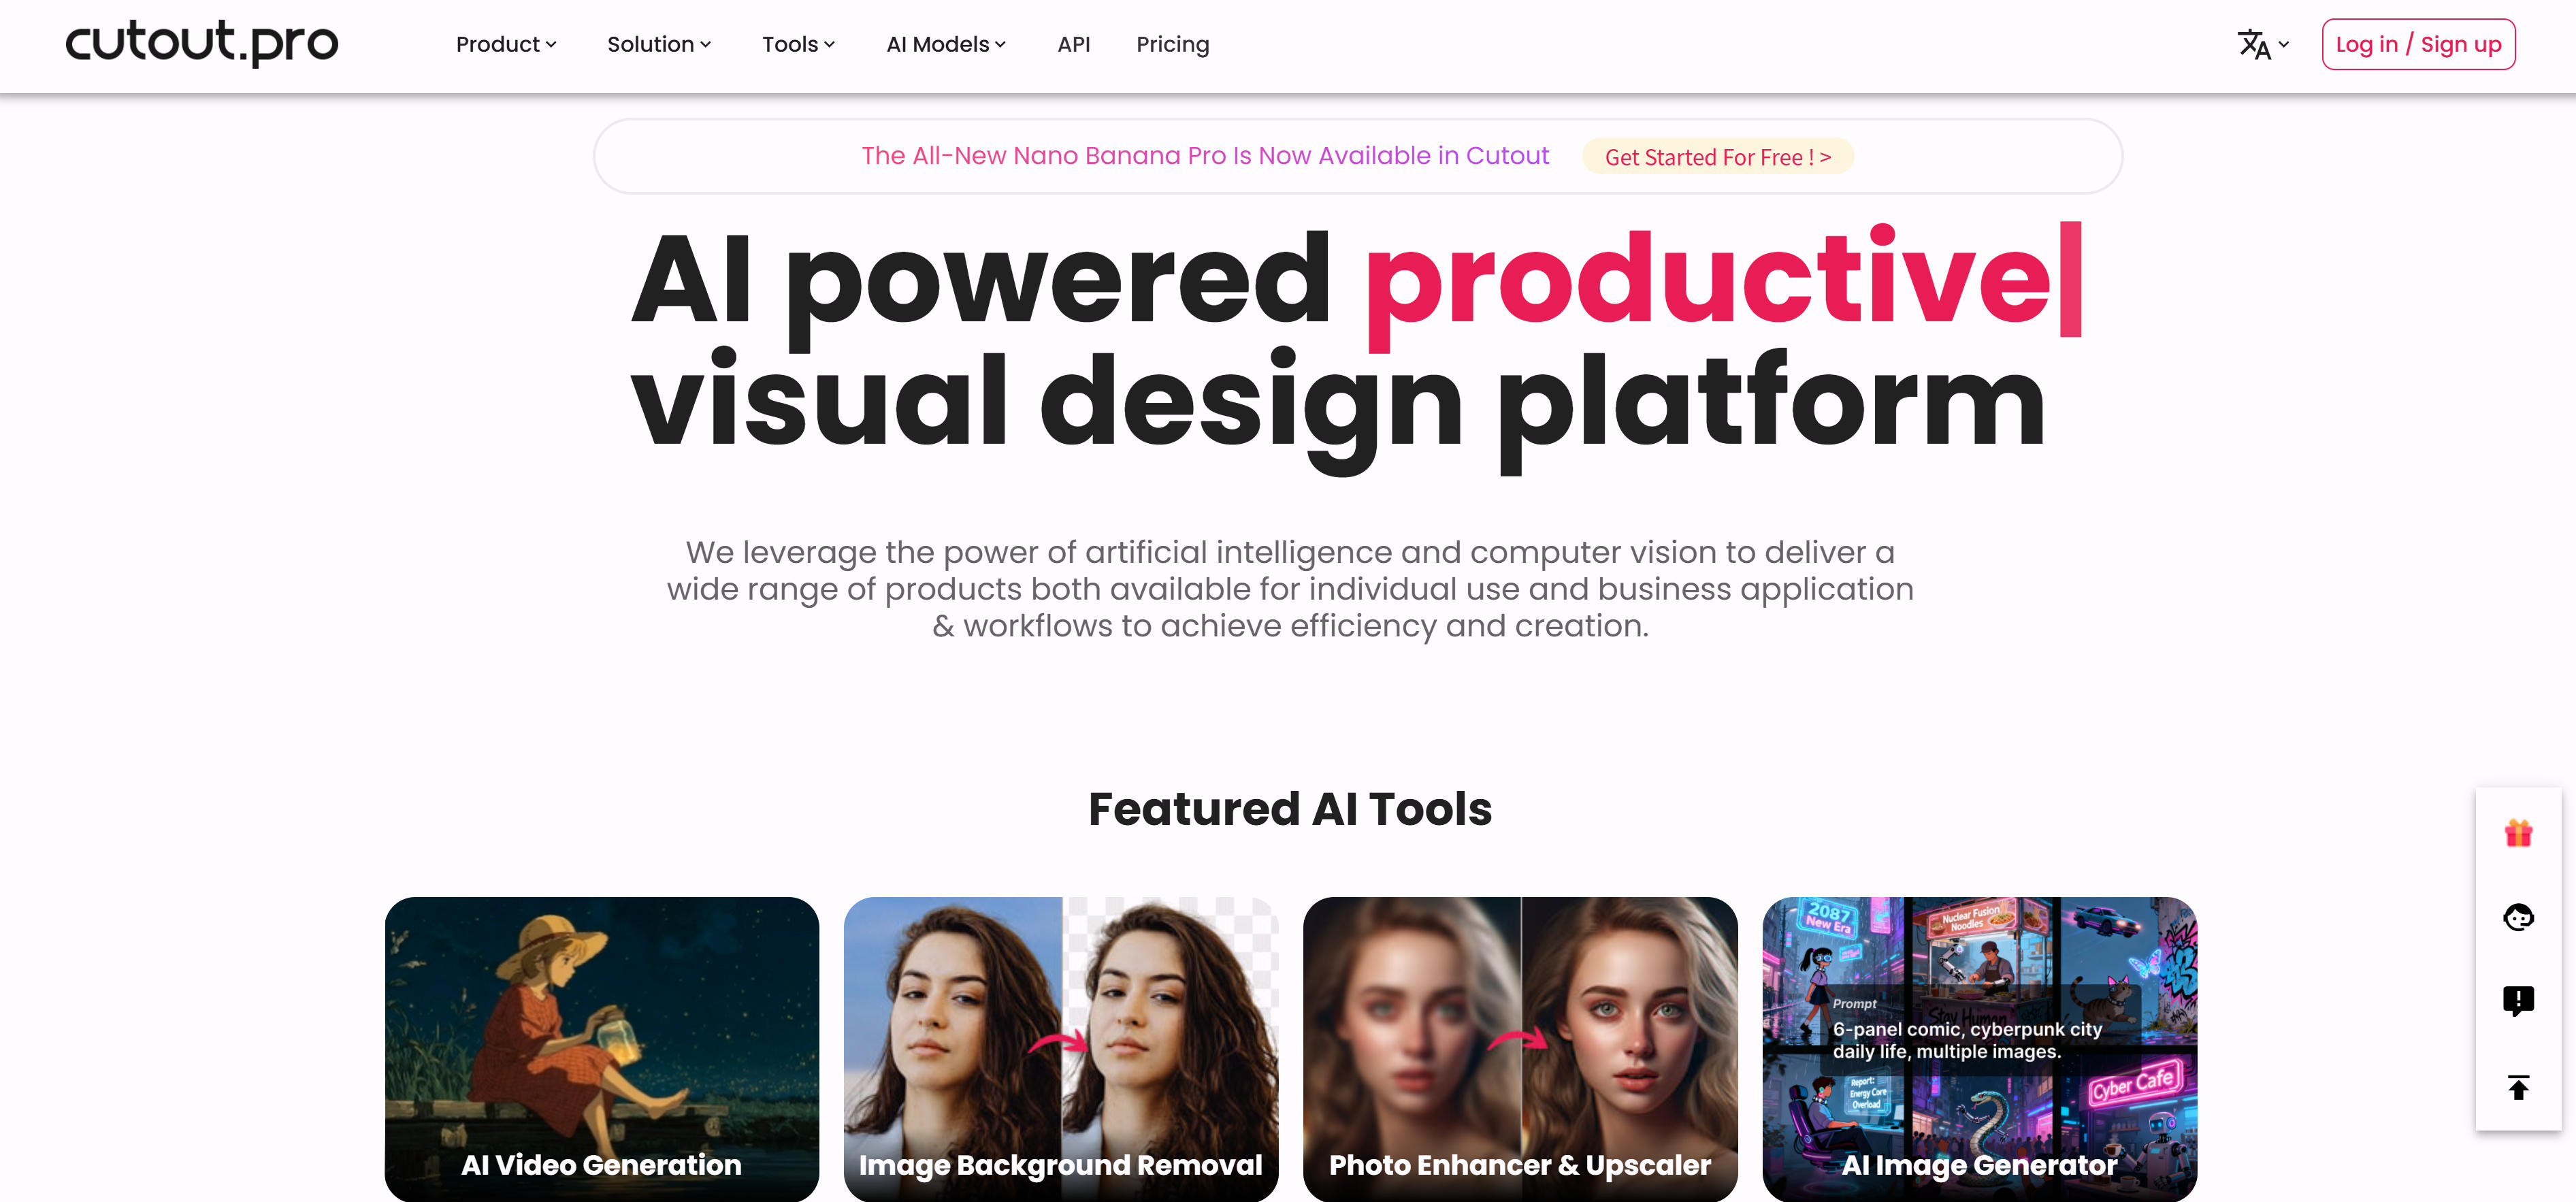This screenshot has height=1202, width=2576.
Task: Open the AI Video Generation card
Action: pos(601,1048)
